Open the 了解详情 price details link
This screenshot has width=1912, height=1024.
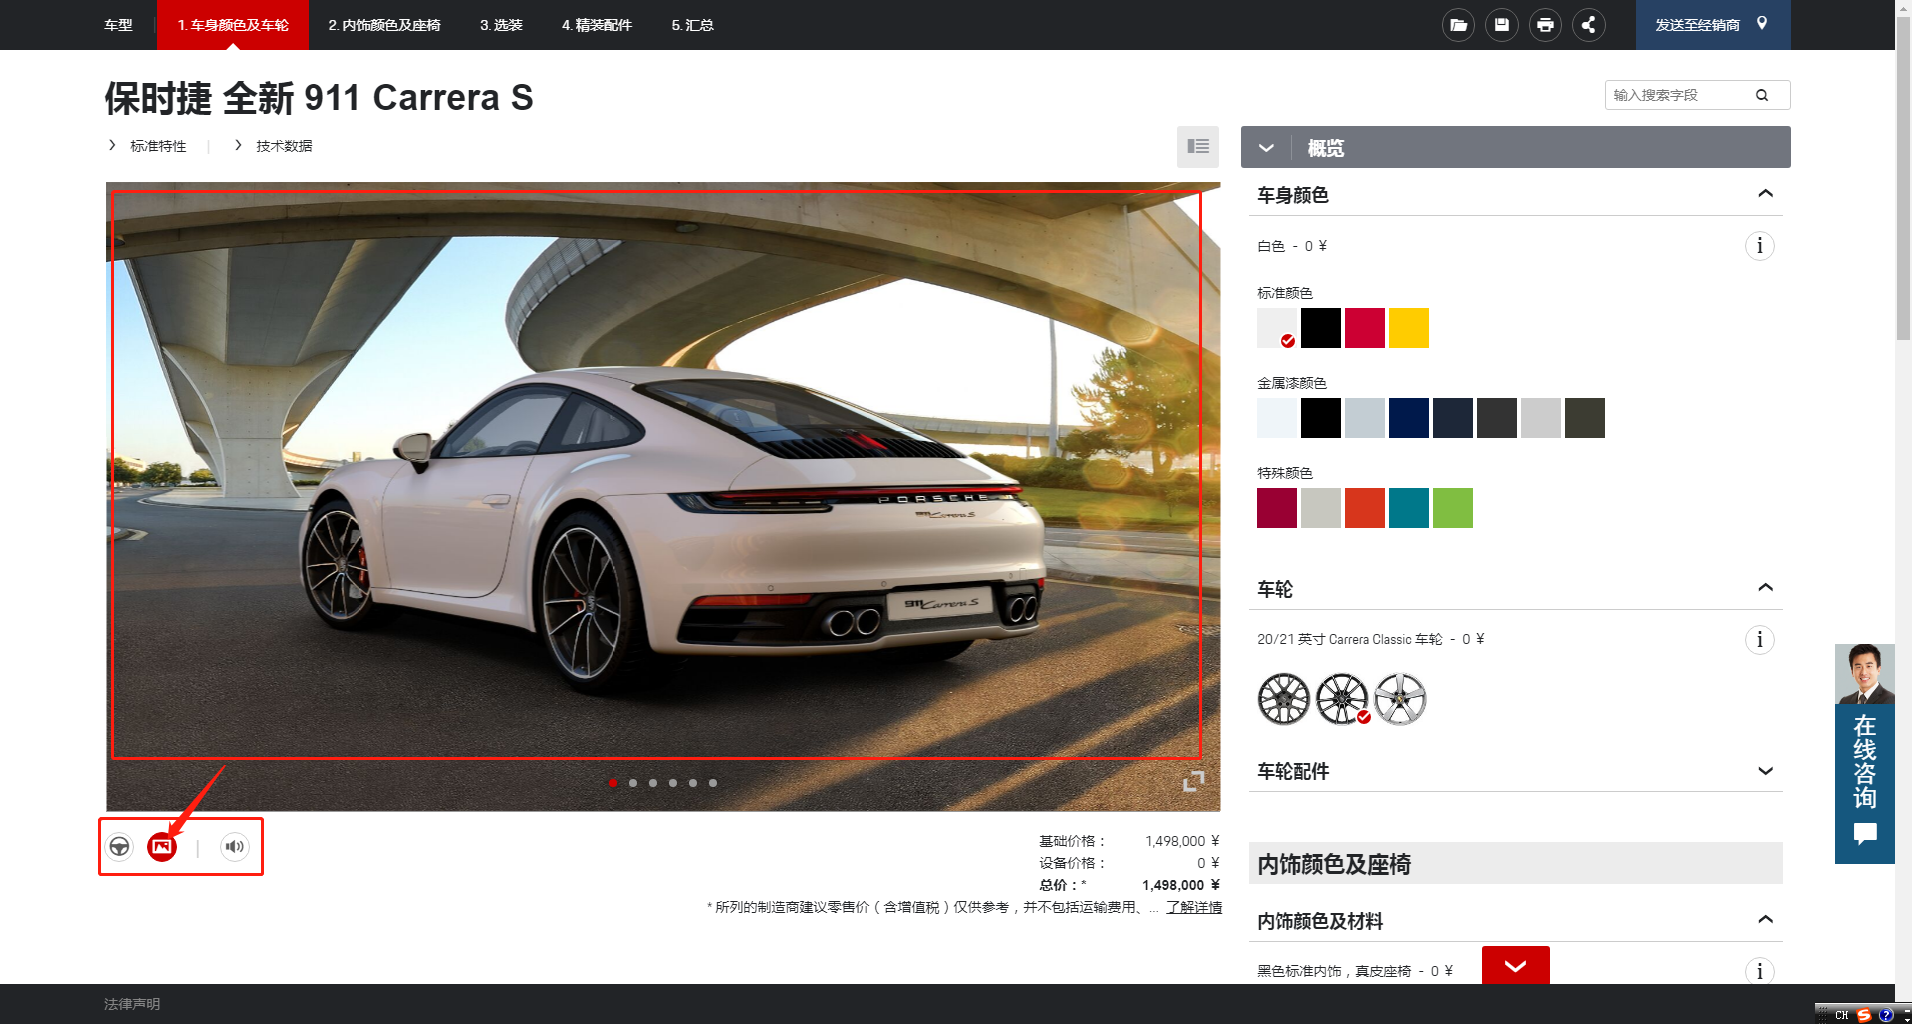tap(1193, 907)
